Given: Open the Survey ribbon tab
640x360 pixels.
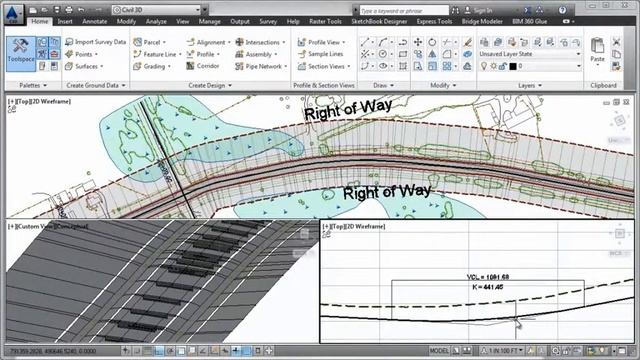Looking at the screenshot, I should [x=268, y=21].
